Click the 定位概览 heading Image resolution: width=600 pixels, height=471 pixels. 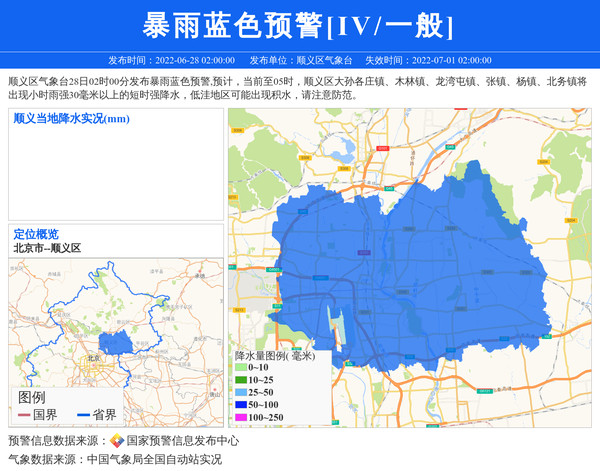[36, 234]
